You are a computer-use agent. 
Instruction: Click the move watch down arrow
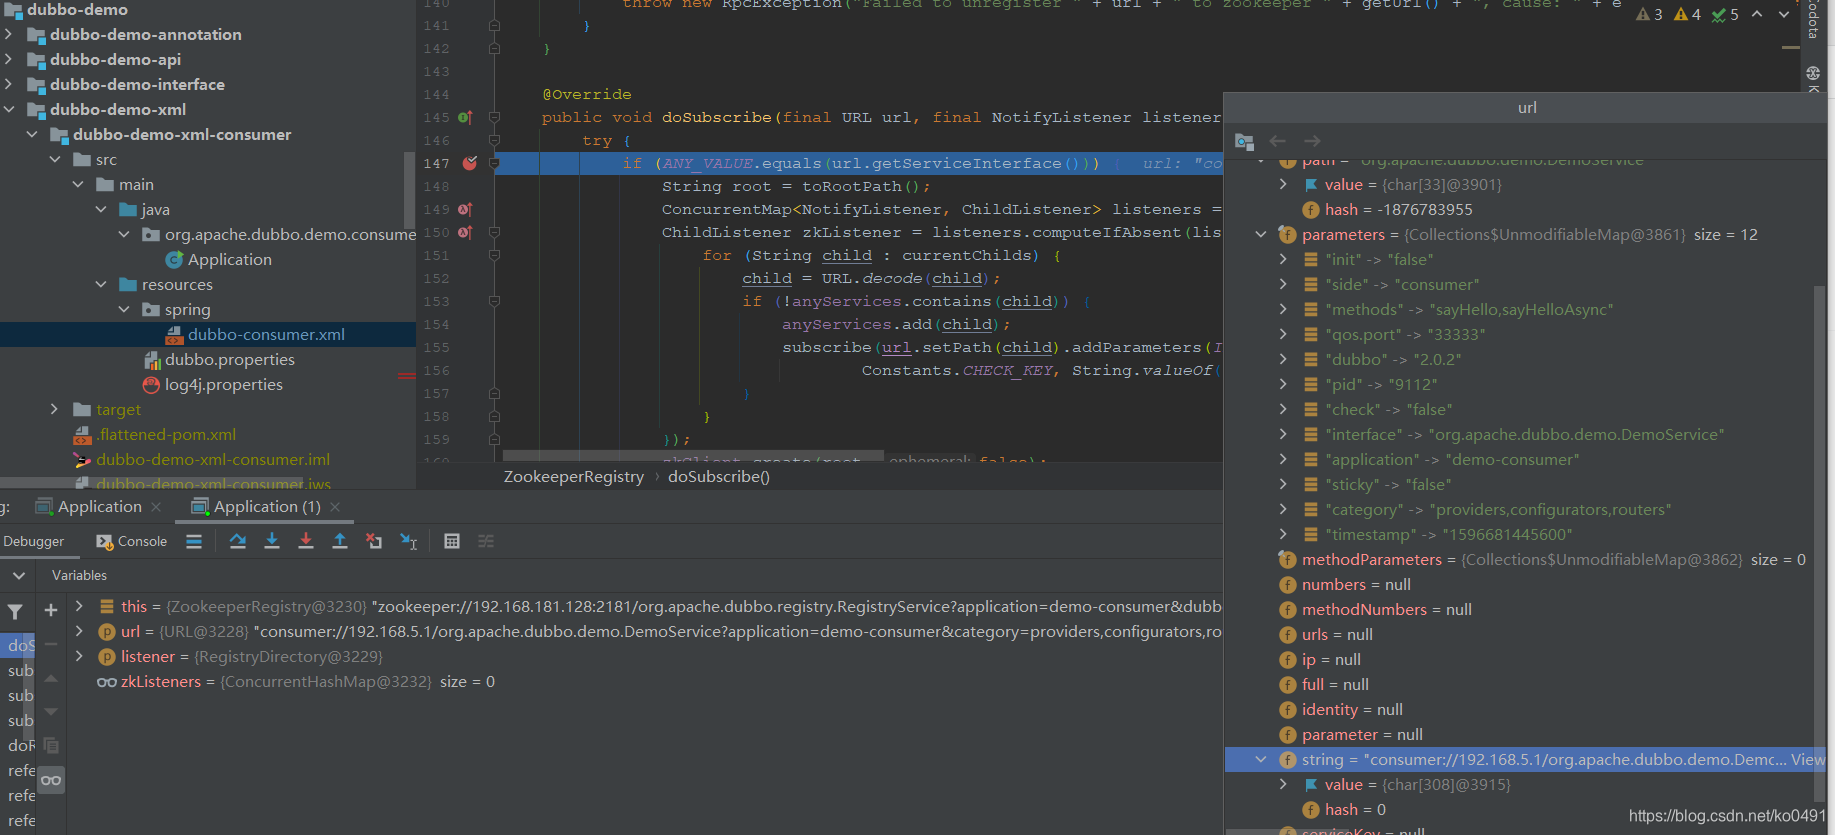[51, 712]
